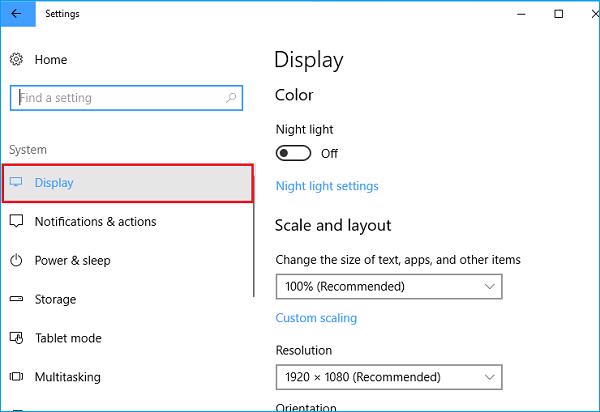600x412 pixels.
Task: Click the Notifications & actions icon
Action: pos(16,222)
